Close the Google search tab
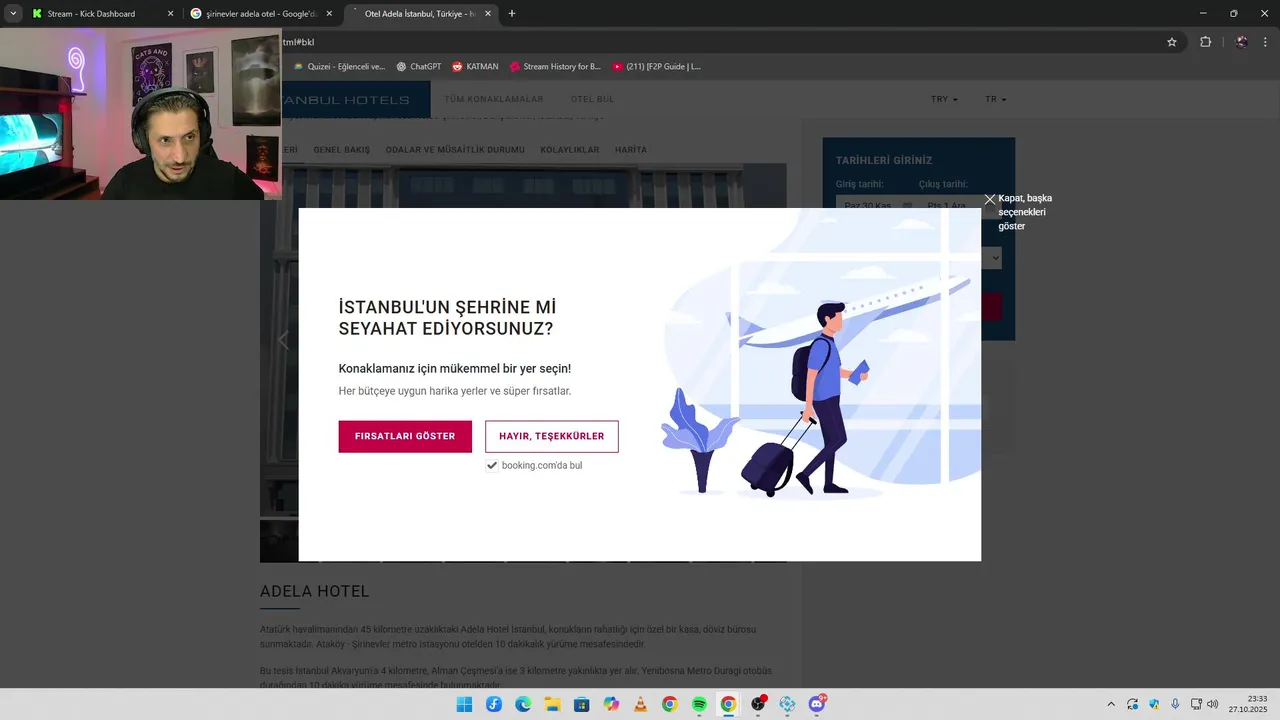This screenshot has height=720, width=1280. [x=331, y=14]
